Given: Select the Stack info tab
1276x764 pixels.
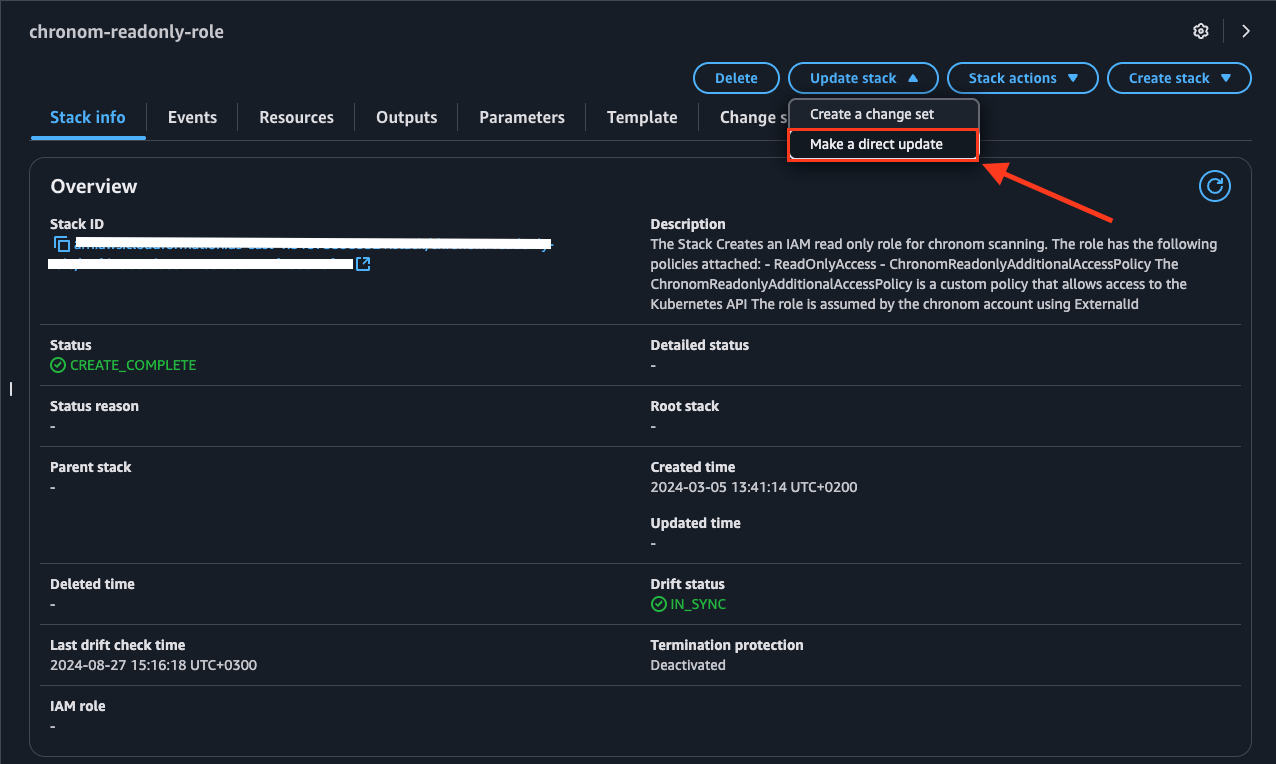Looking at the screenshot, I should 88,117.
